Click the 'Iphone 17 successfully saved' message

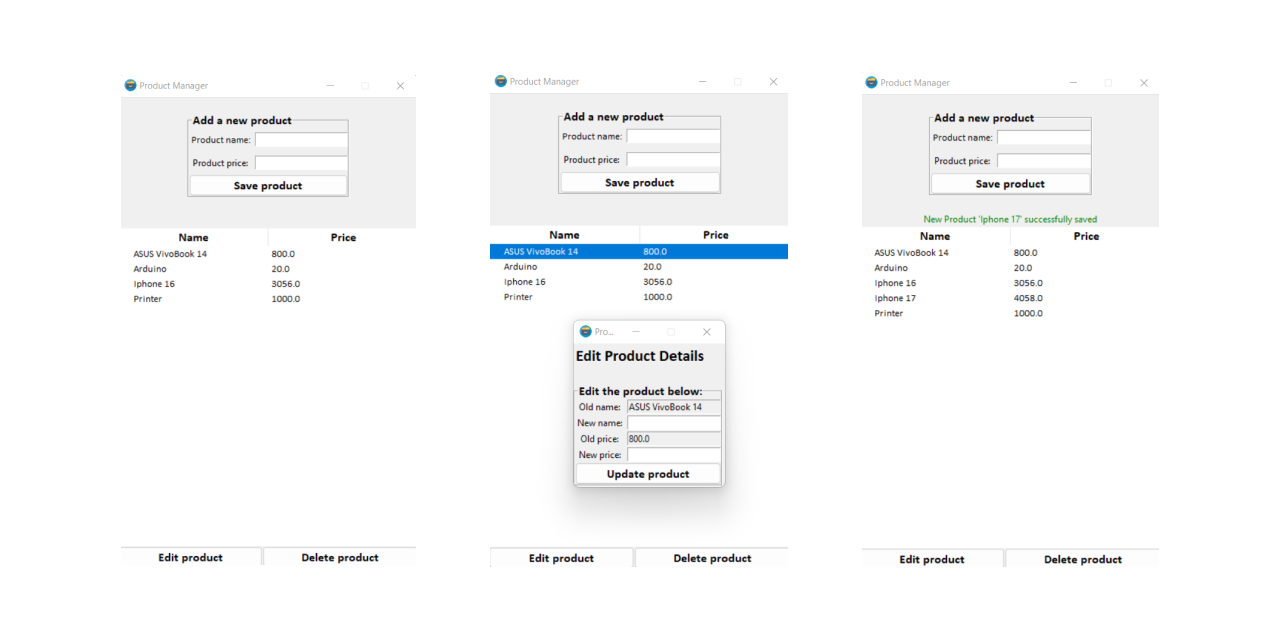[1010, 218]
